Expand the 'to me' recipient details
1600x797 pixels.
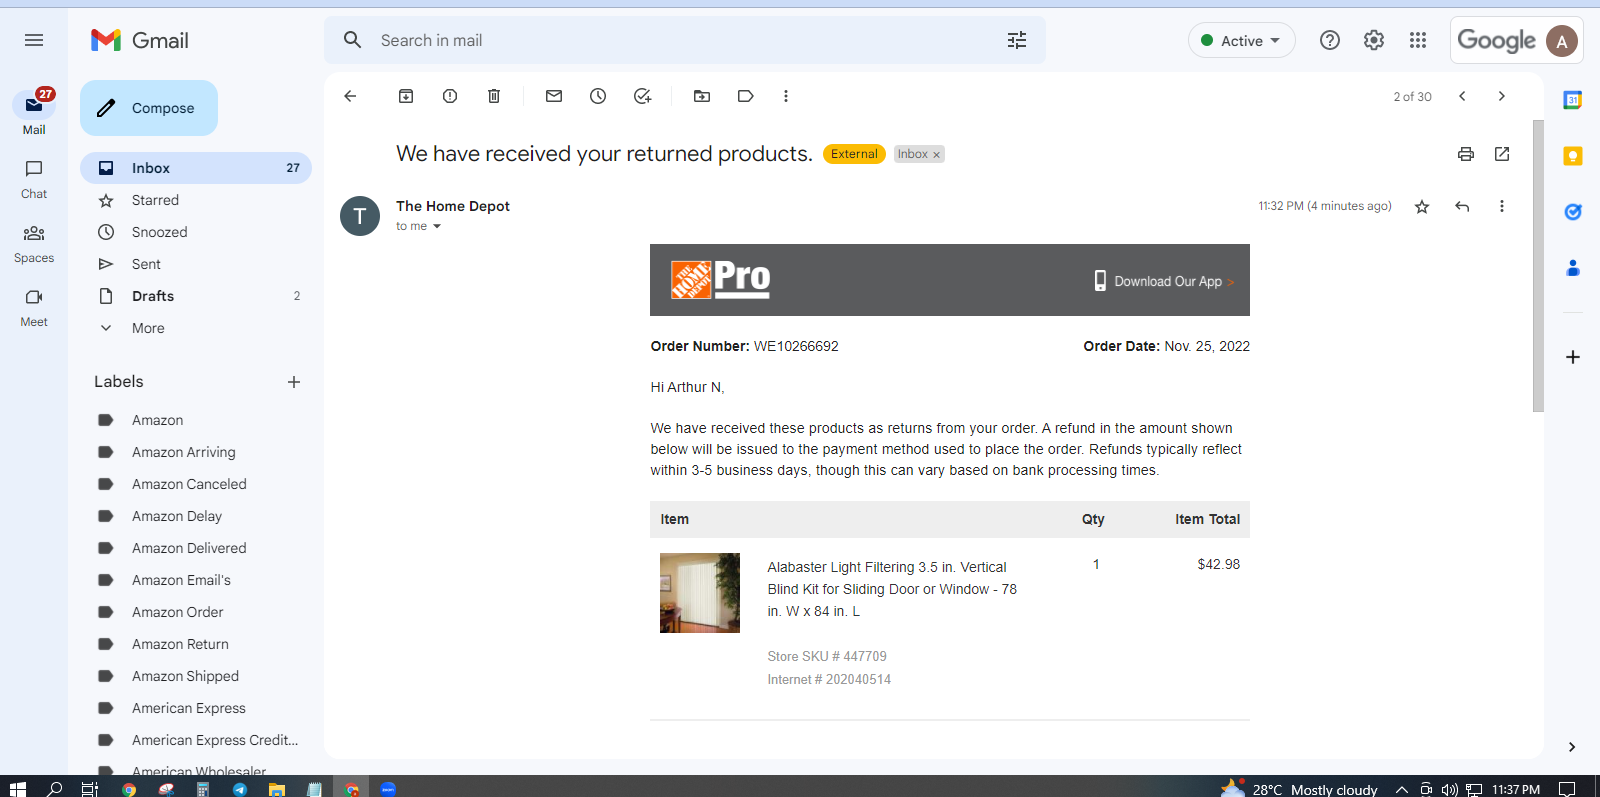[437, 226]
